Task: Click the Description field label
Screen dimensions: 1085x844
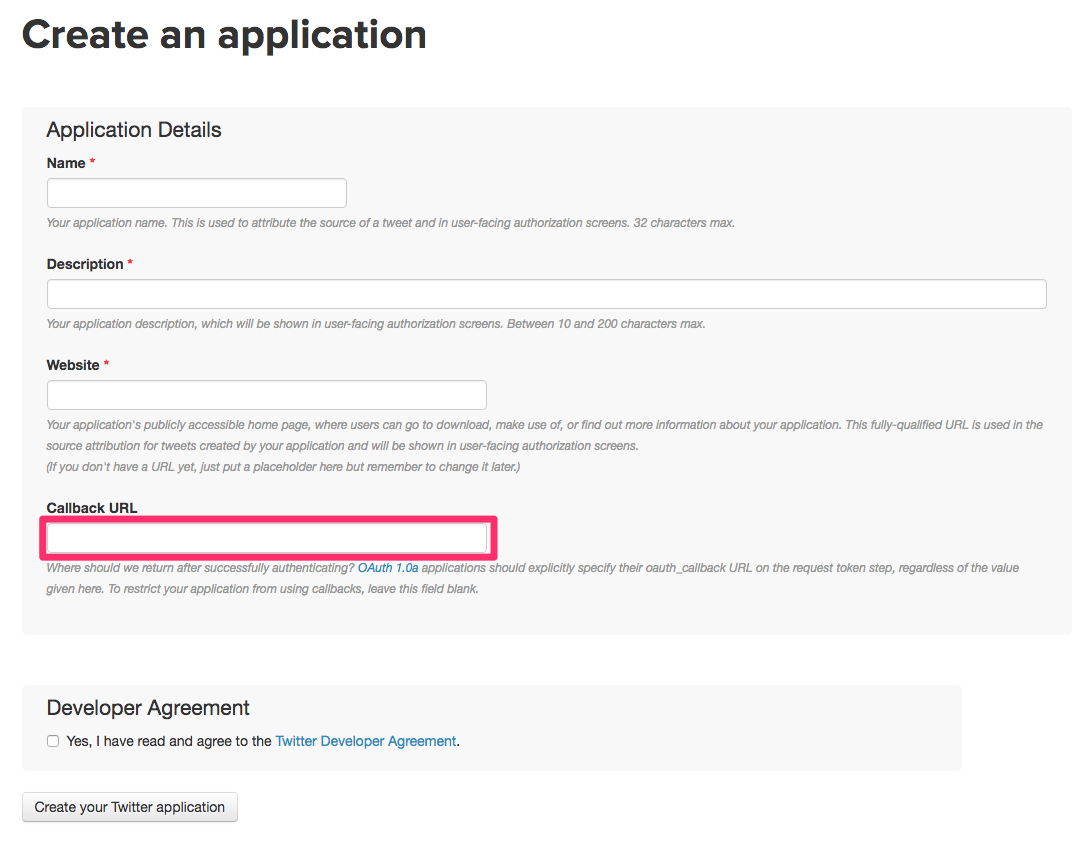Action: pos(85,264)
